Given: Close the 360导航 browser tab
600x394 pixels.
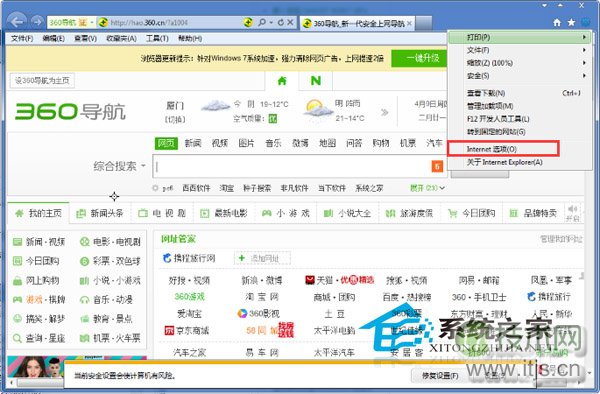Looking at the screenshot, I should pos(409,23).
